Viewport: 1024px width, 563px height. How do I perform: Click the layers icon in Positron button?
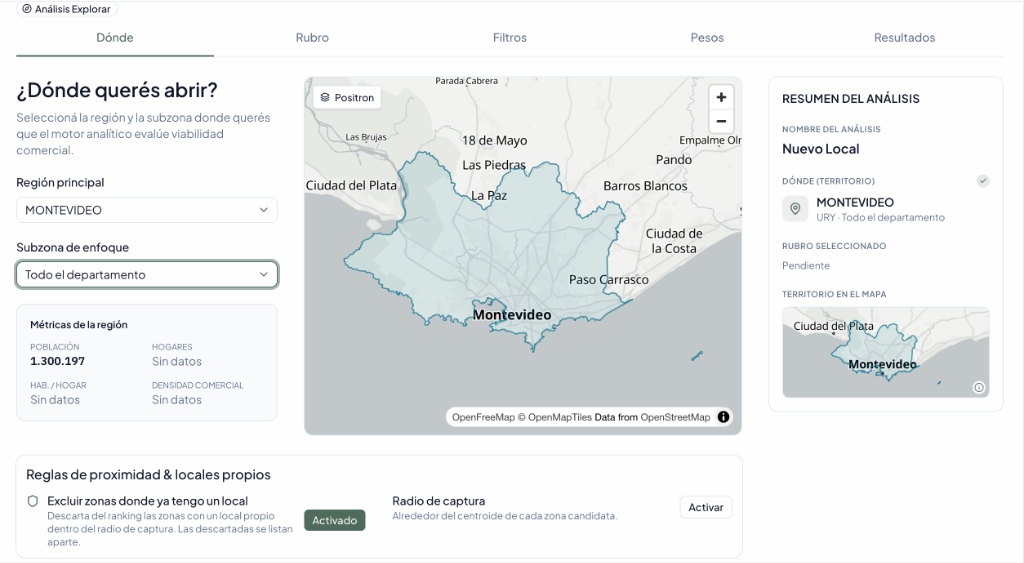pos(325,97)
